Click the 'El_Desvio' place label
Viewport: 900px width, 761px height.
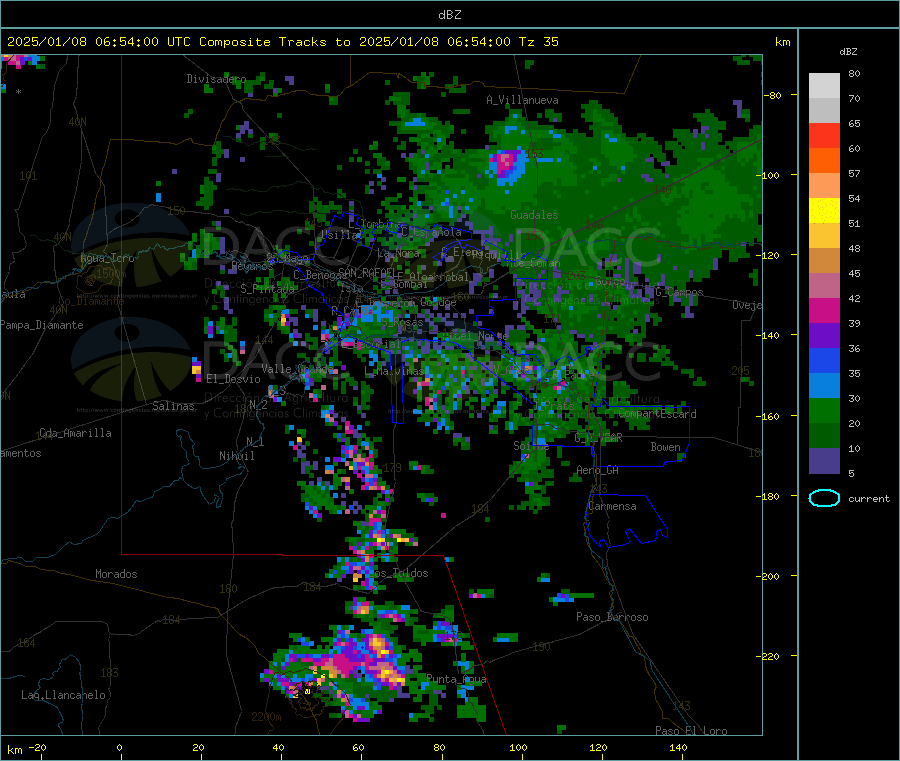click(233, 379)
